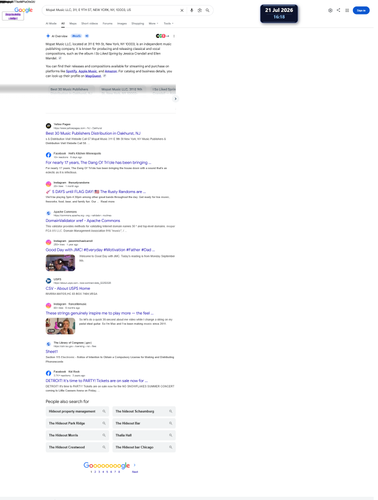Clear the search query with the X icon
This screenshot has width=378, height=500.
(182, 10)
